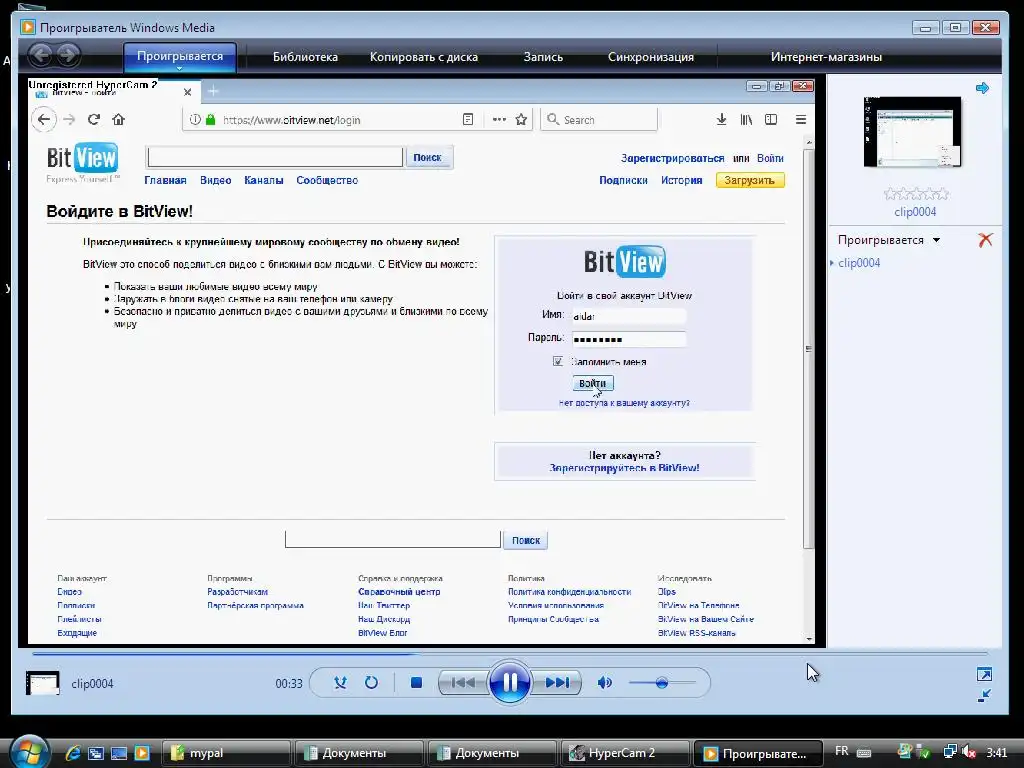Click the BitView logo at top left
Screen dimensions: 1024x768
click(82, 162)
